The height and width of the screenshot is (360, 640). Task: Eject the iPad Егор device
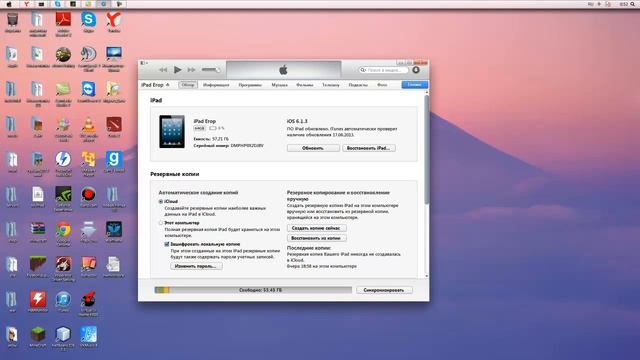pyautogui.click(x=168, y=85)
